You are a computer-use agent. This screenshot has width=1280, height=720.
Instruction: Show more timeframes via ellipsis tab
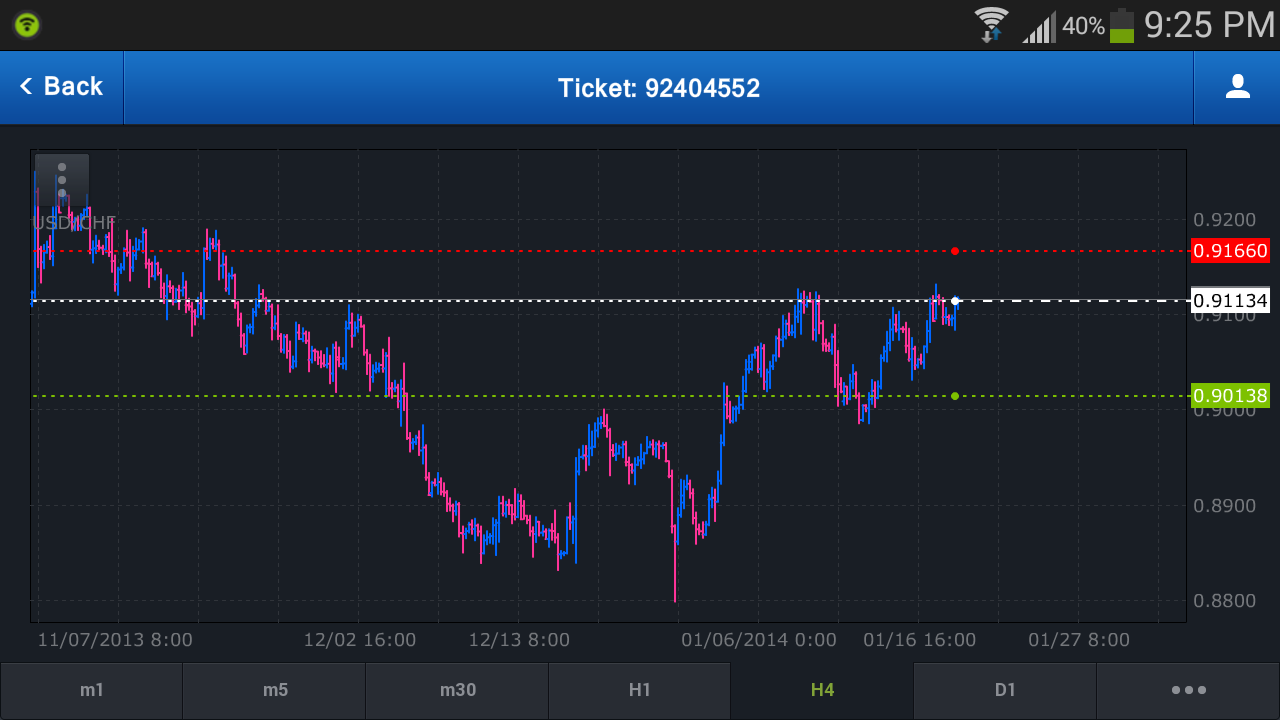coord(1188,690)
